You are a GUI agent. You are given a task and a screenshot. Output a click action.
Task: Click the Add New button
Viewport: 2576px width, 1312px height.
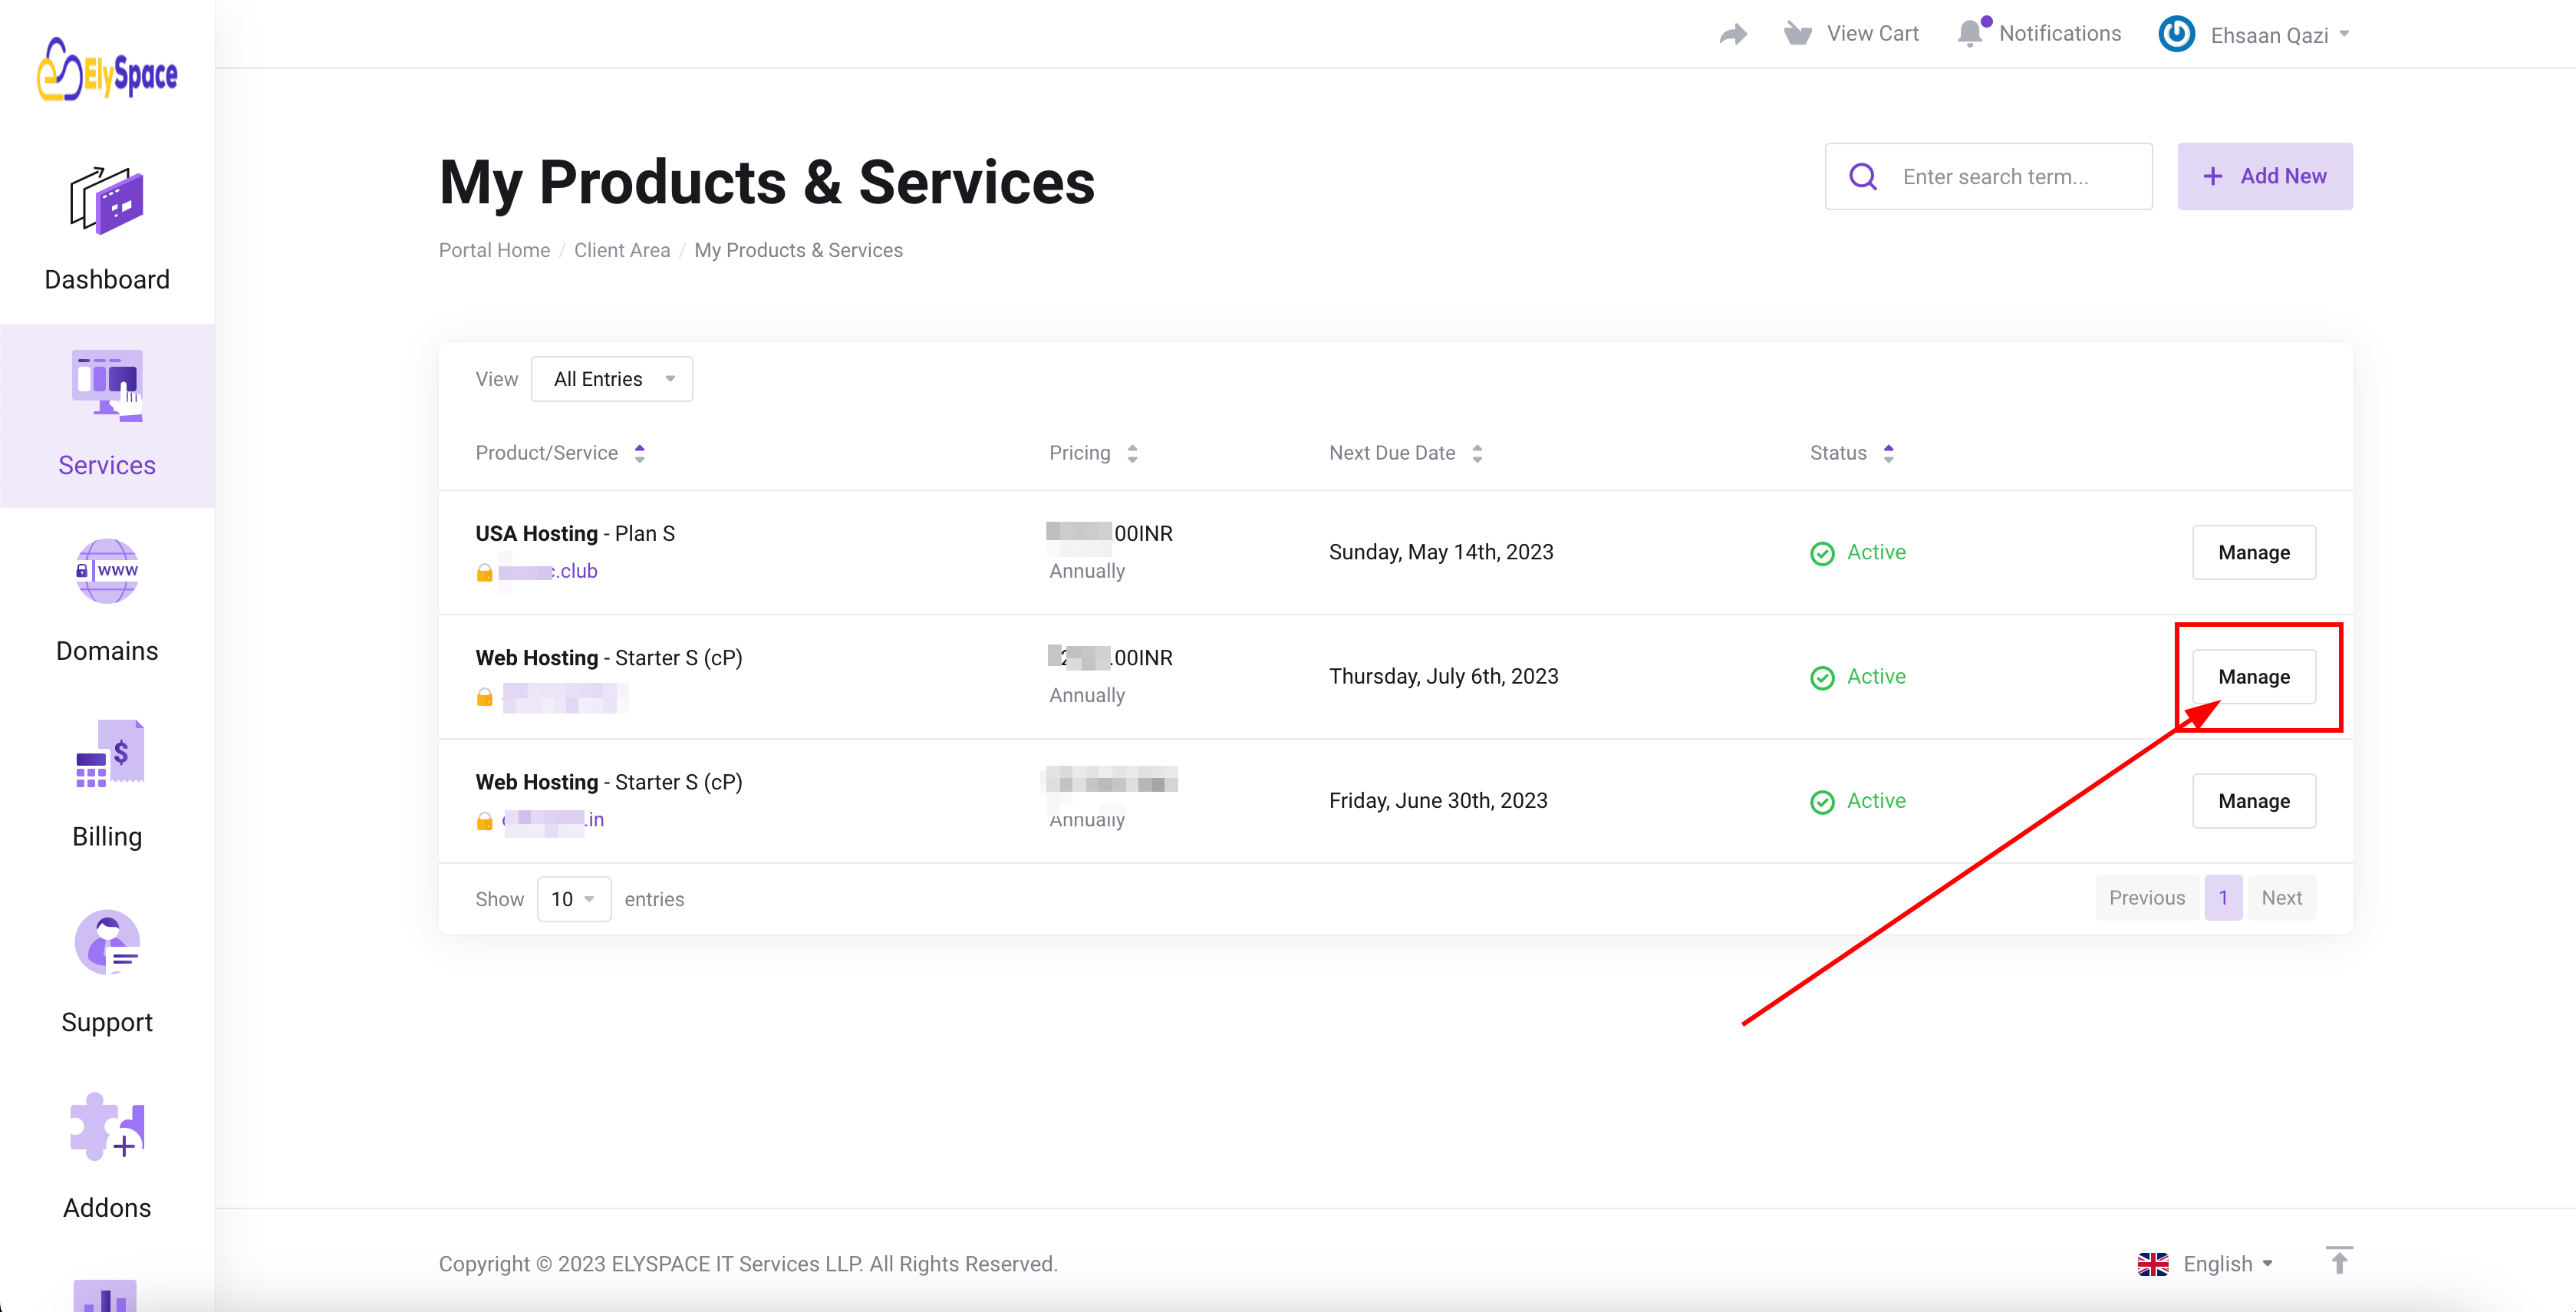2265,176
